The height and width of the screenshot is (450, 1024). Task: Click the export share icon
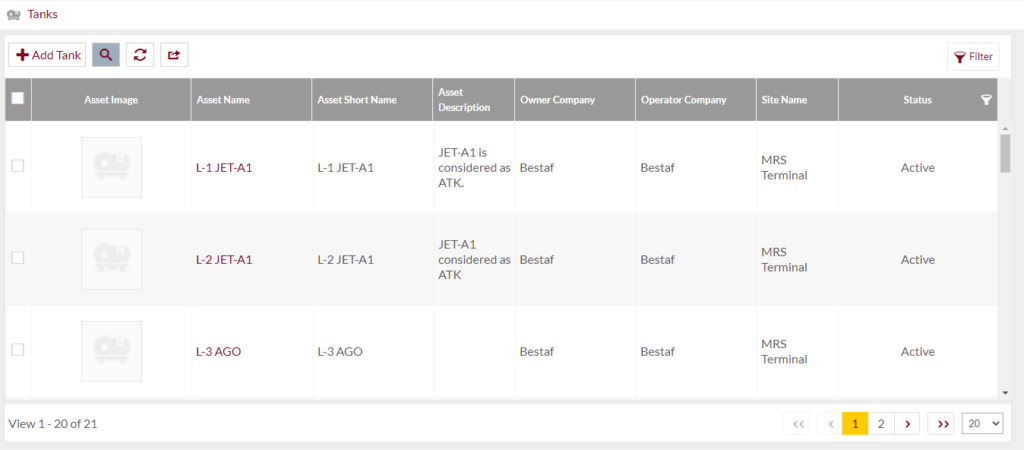[174, 55]
